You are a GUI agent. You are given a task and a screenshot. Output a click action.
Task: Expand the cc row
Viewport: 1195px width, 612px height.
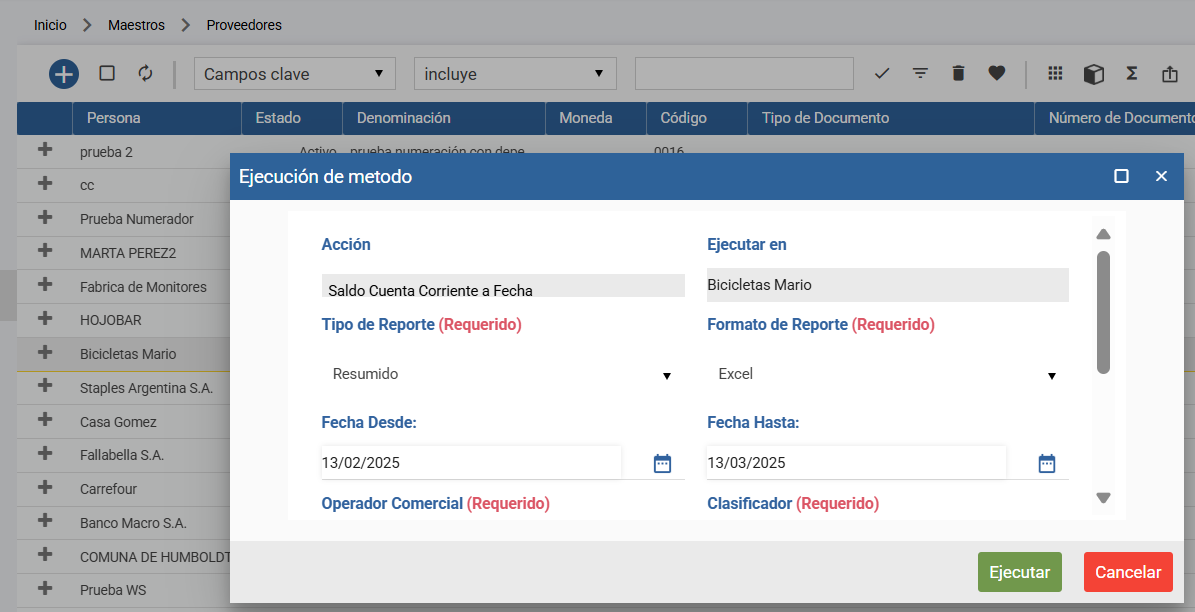pyautogui.click(x=45, y=183)
